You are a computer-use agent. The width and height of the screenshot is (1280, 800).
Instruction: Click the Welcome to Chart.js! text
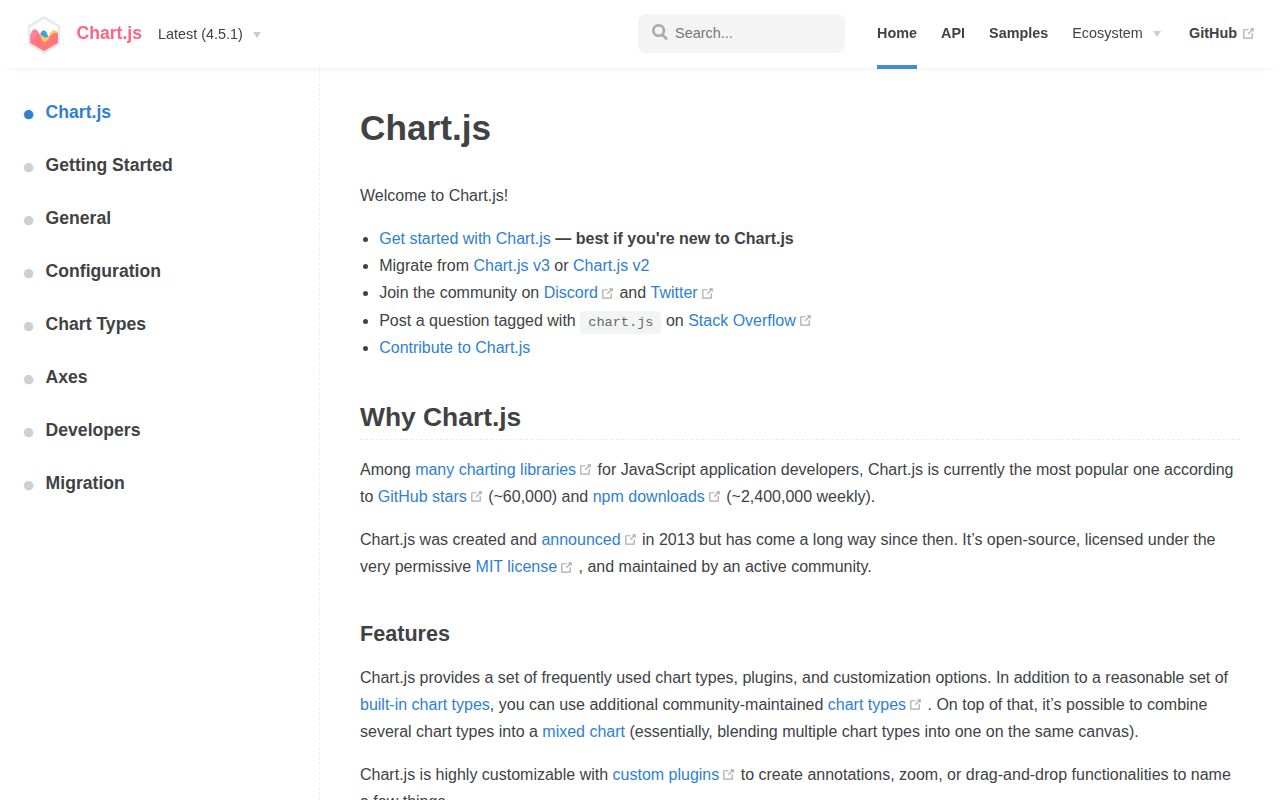click(x=434, y=195)
